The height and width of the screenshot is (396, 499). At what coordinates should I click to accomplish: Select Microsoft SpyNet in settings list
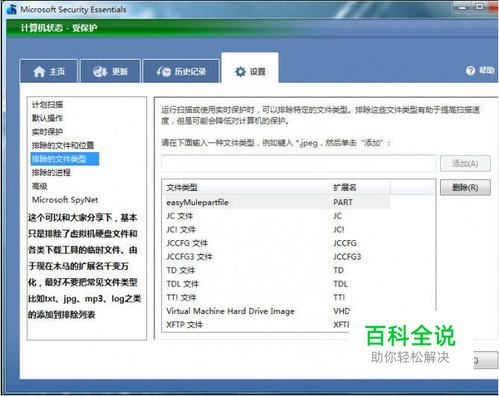point(65,200)
